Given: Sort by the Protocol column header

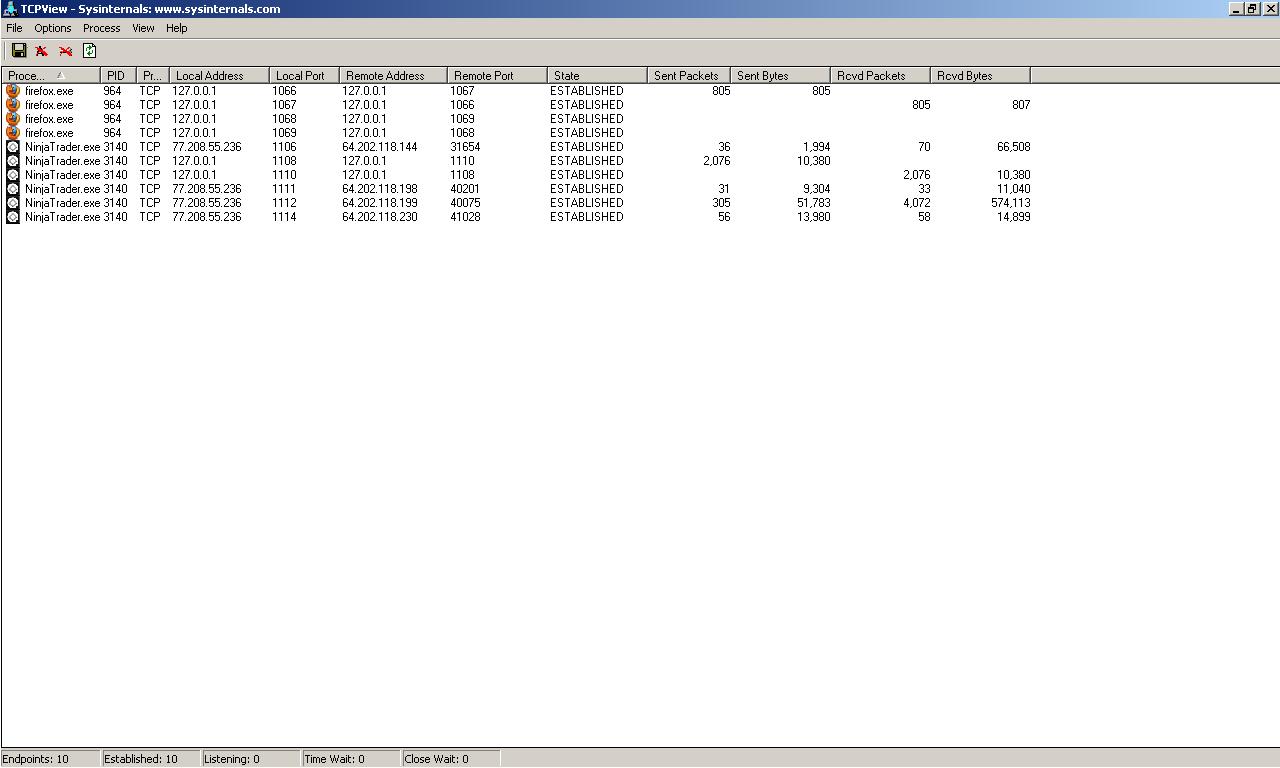Looking at the screenshot, I should 152,76.
